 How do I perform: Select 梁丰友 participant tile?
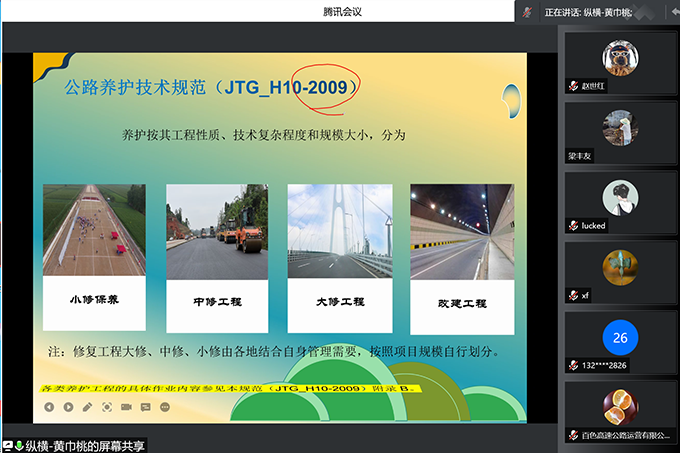tap(620, 133)
